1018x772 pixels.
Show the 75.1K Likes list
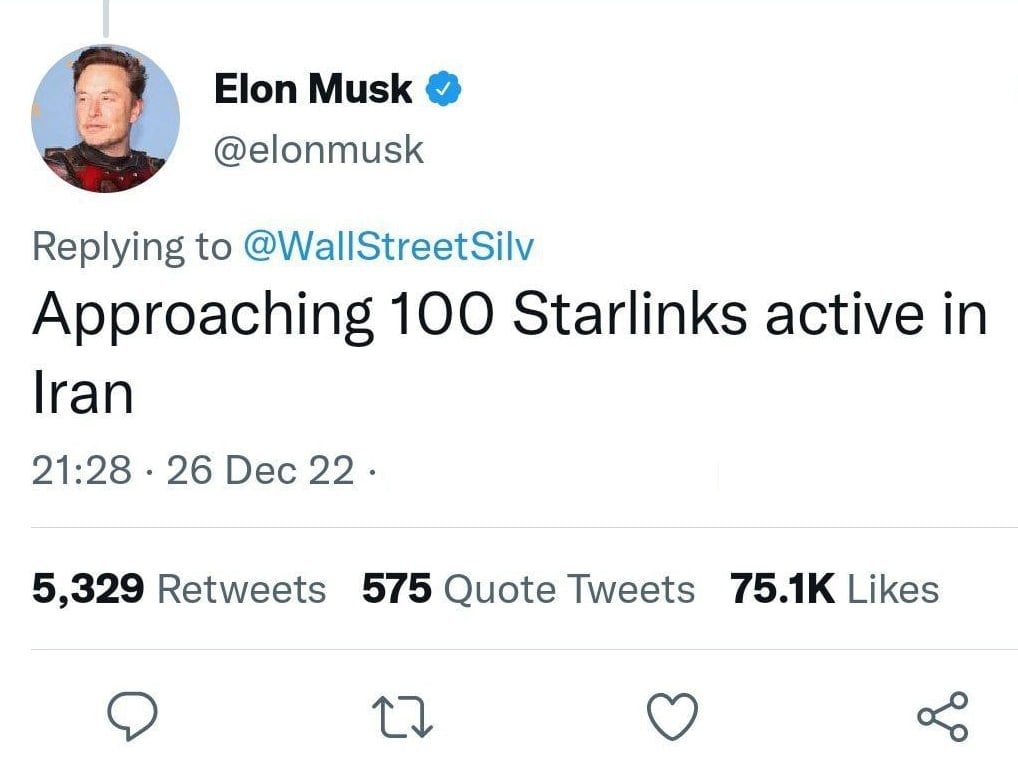coord(835,589)
